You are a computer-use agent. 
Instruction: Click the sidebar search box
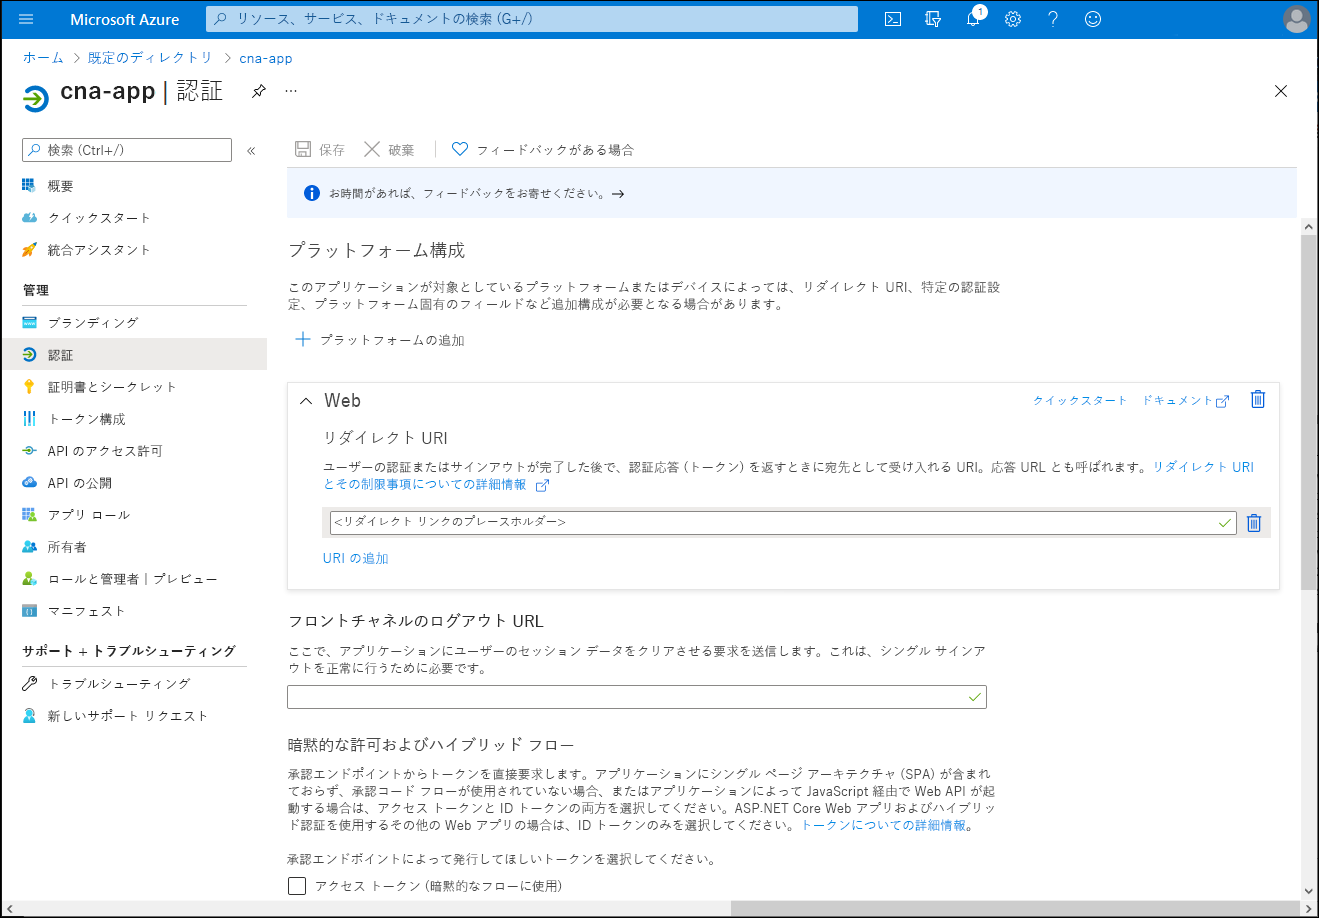(x=127, y=150)
